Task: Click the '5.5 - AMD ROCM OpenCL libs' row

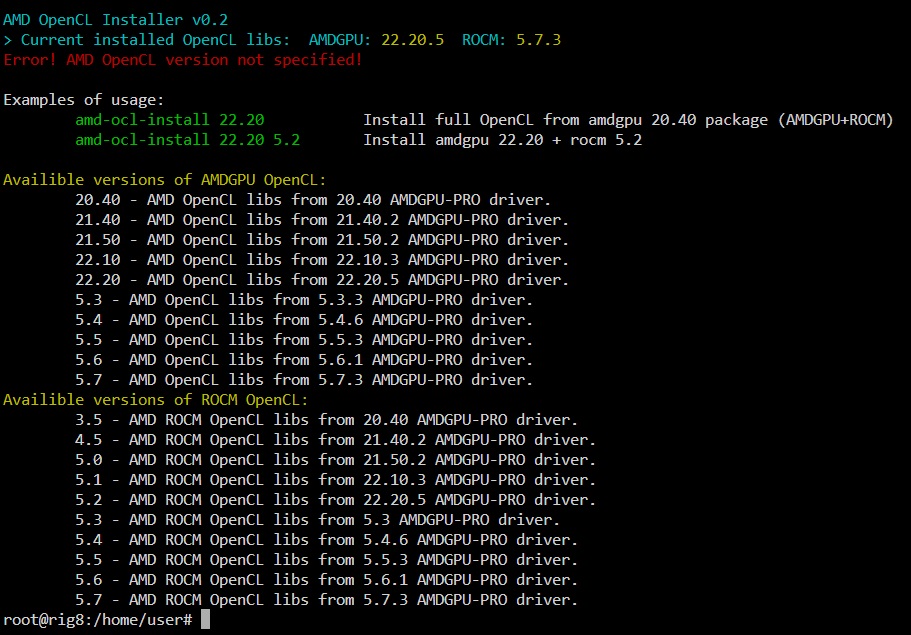Action: point(327,559)
